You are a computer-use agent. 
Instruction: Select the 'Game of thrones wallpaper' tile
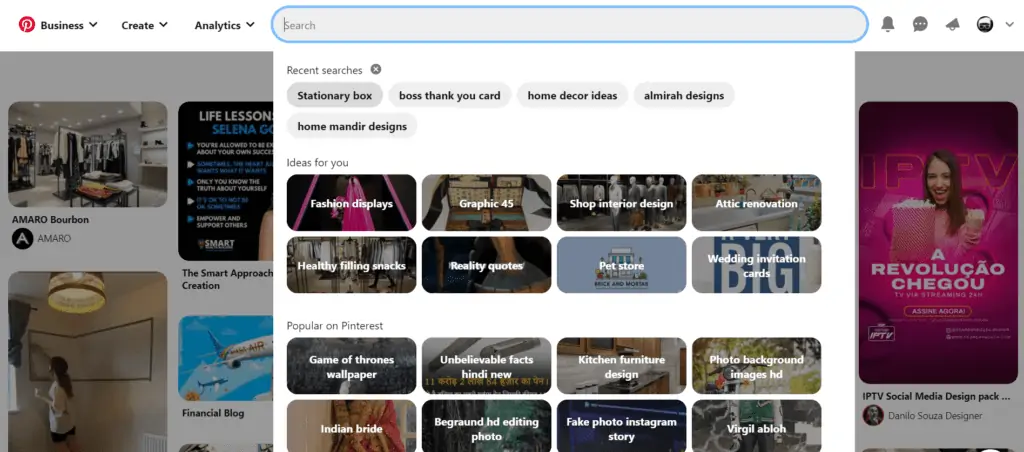(x=351, y=366)
